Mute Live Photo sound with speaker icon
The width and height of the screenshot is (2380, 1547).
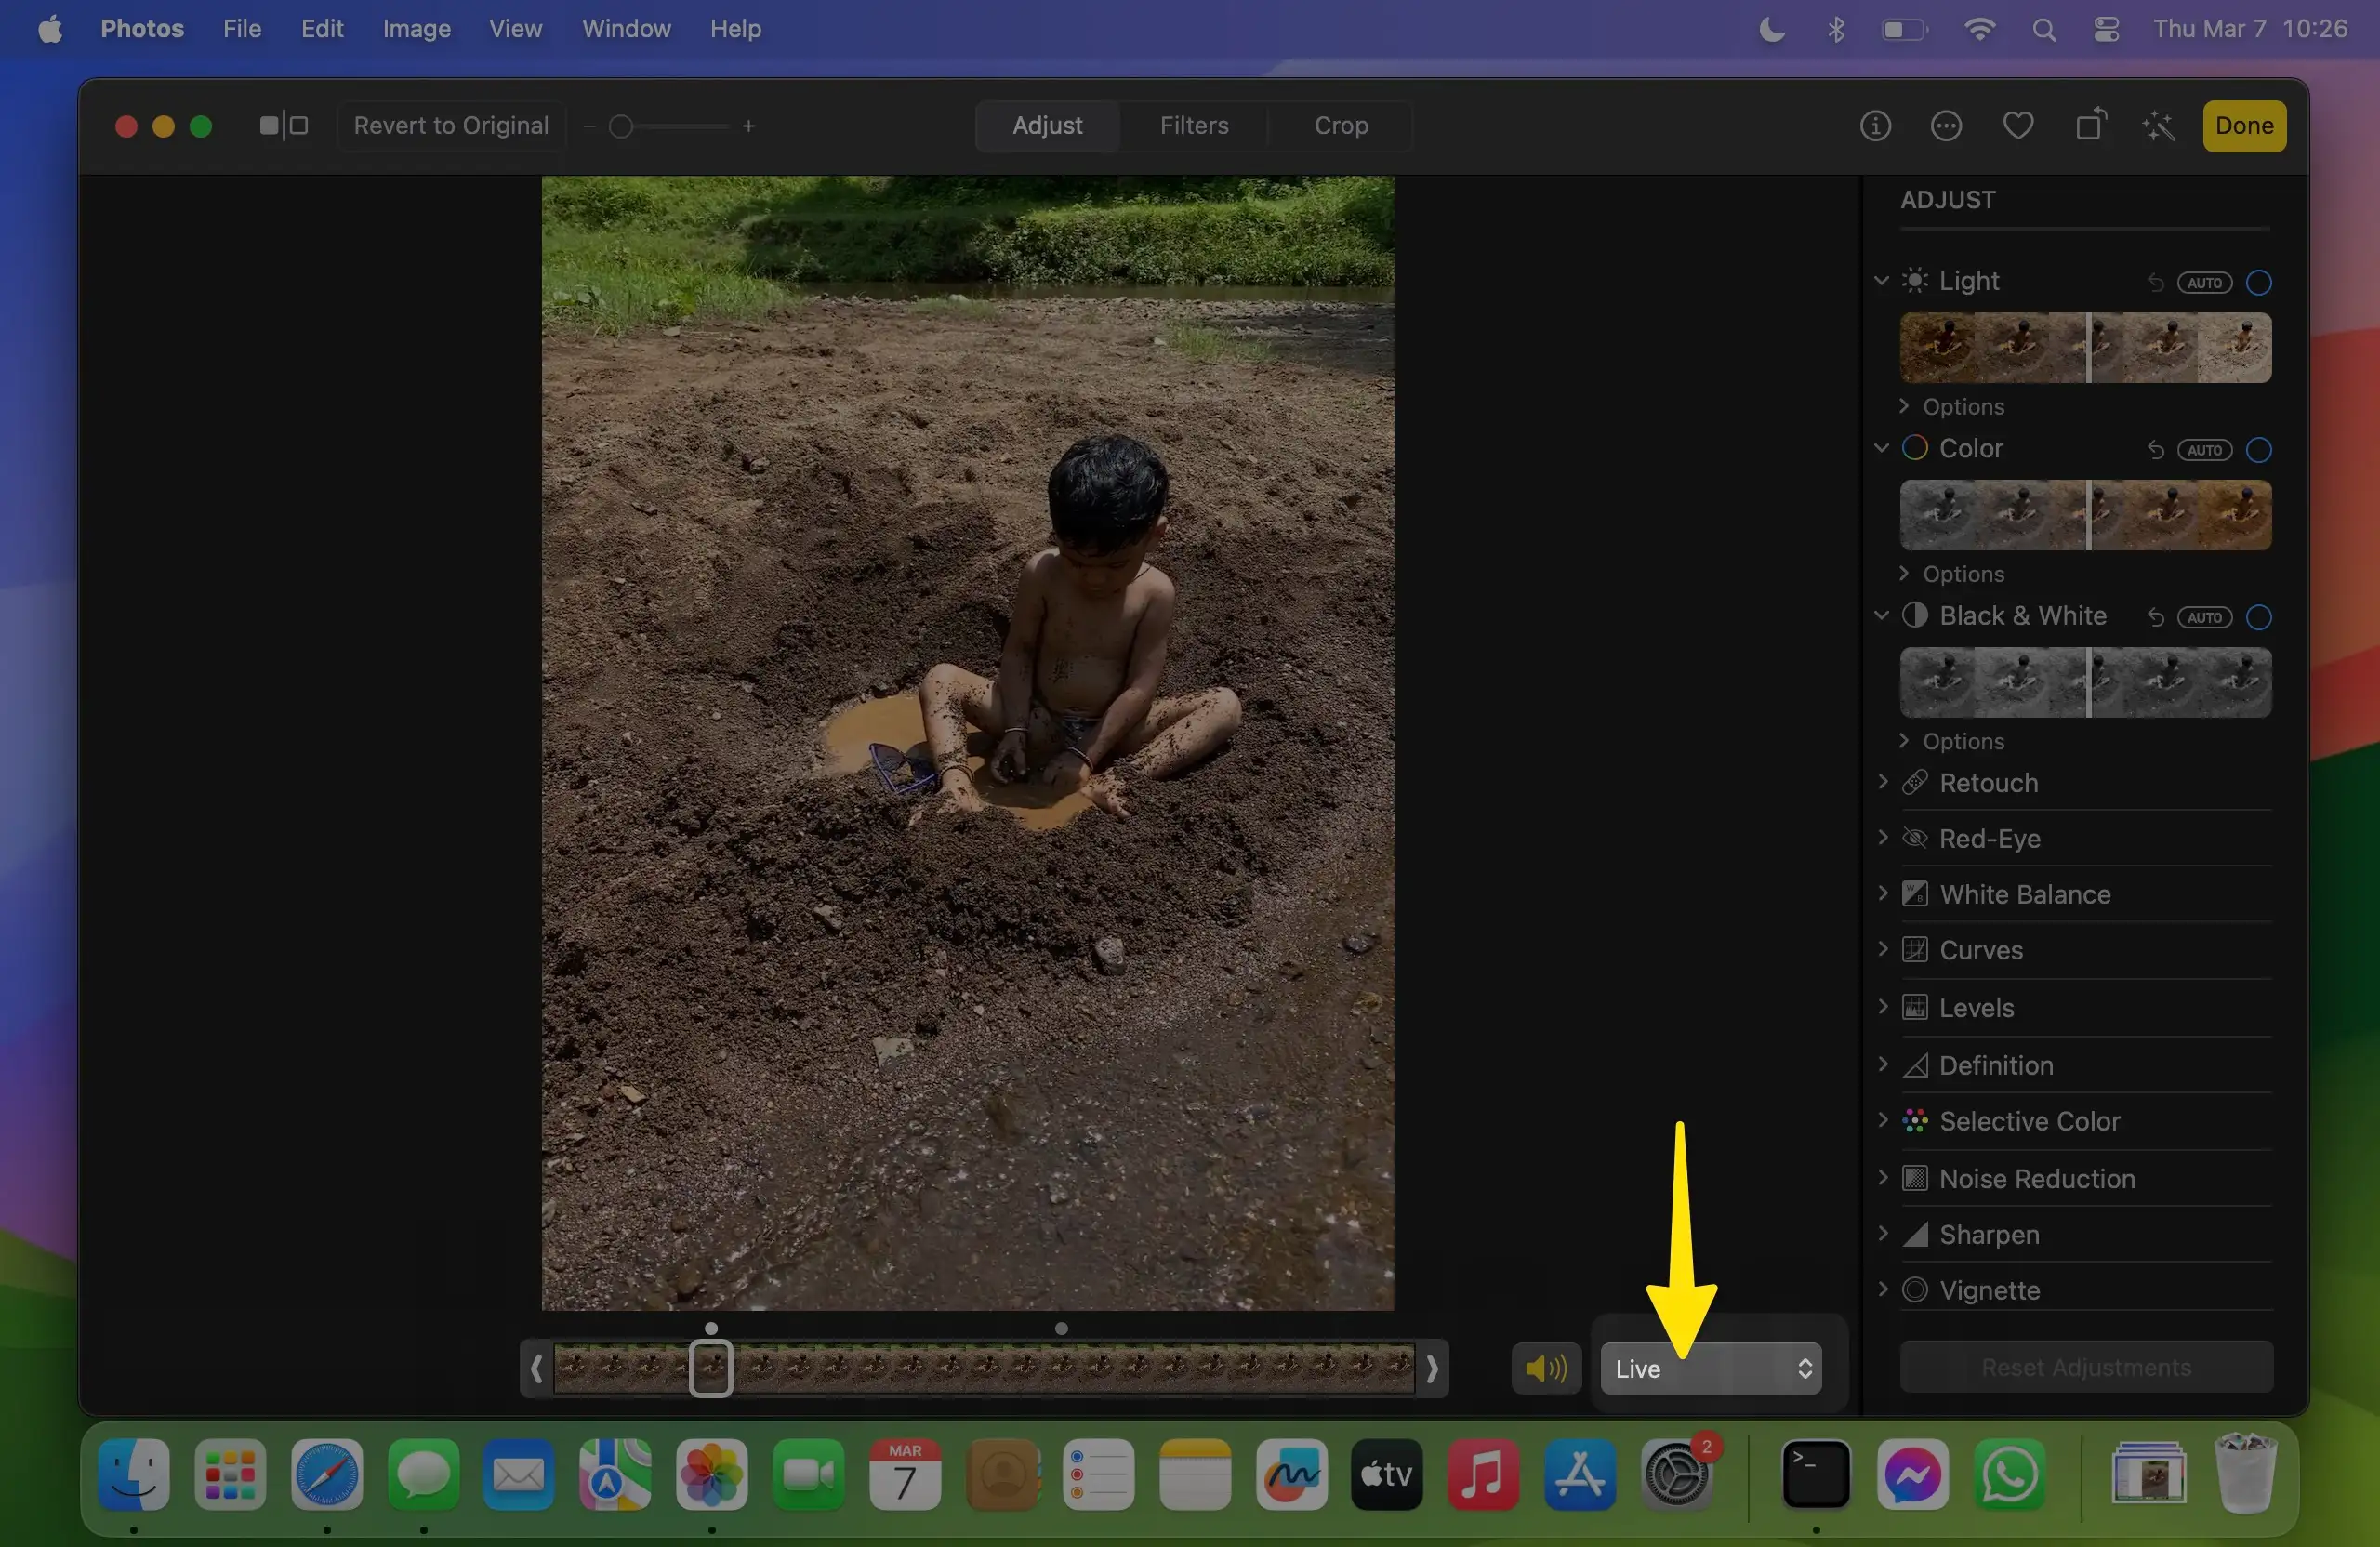point(1546,1368)
